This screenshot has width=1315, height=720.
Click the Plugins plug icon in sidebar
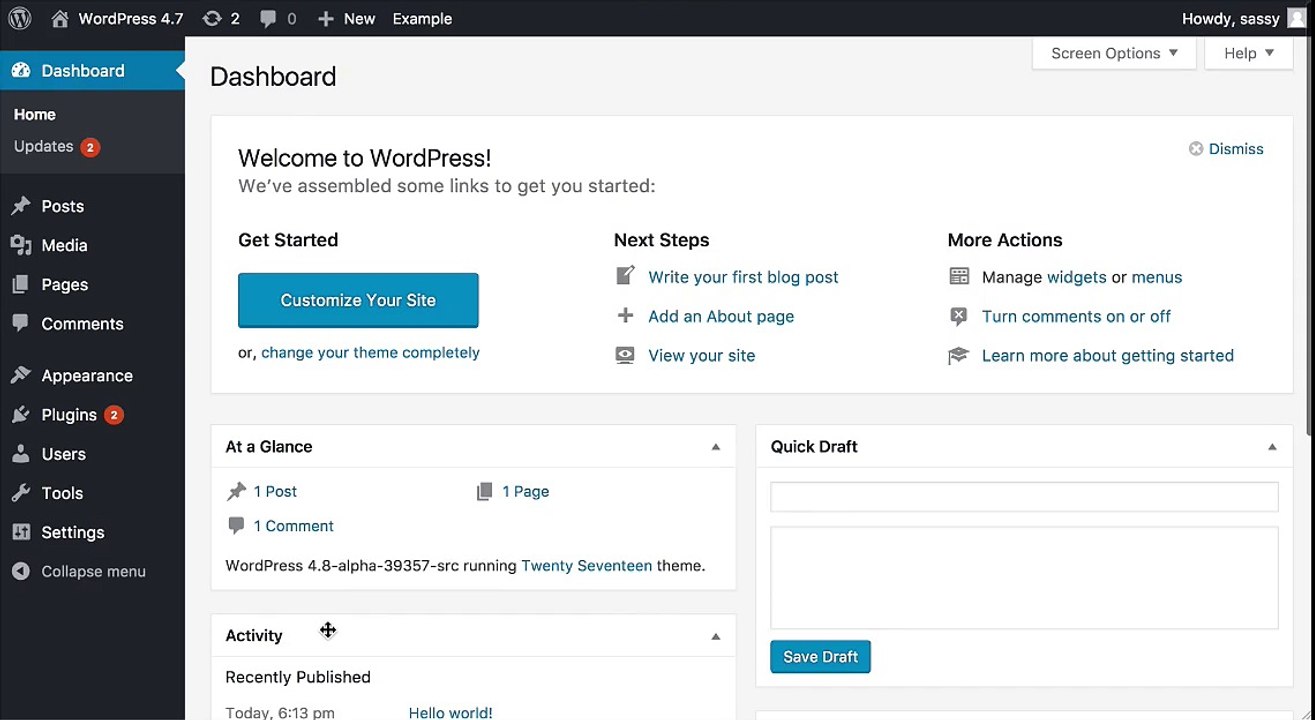[x=21, y=415]
